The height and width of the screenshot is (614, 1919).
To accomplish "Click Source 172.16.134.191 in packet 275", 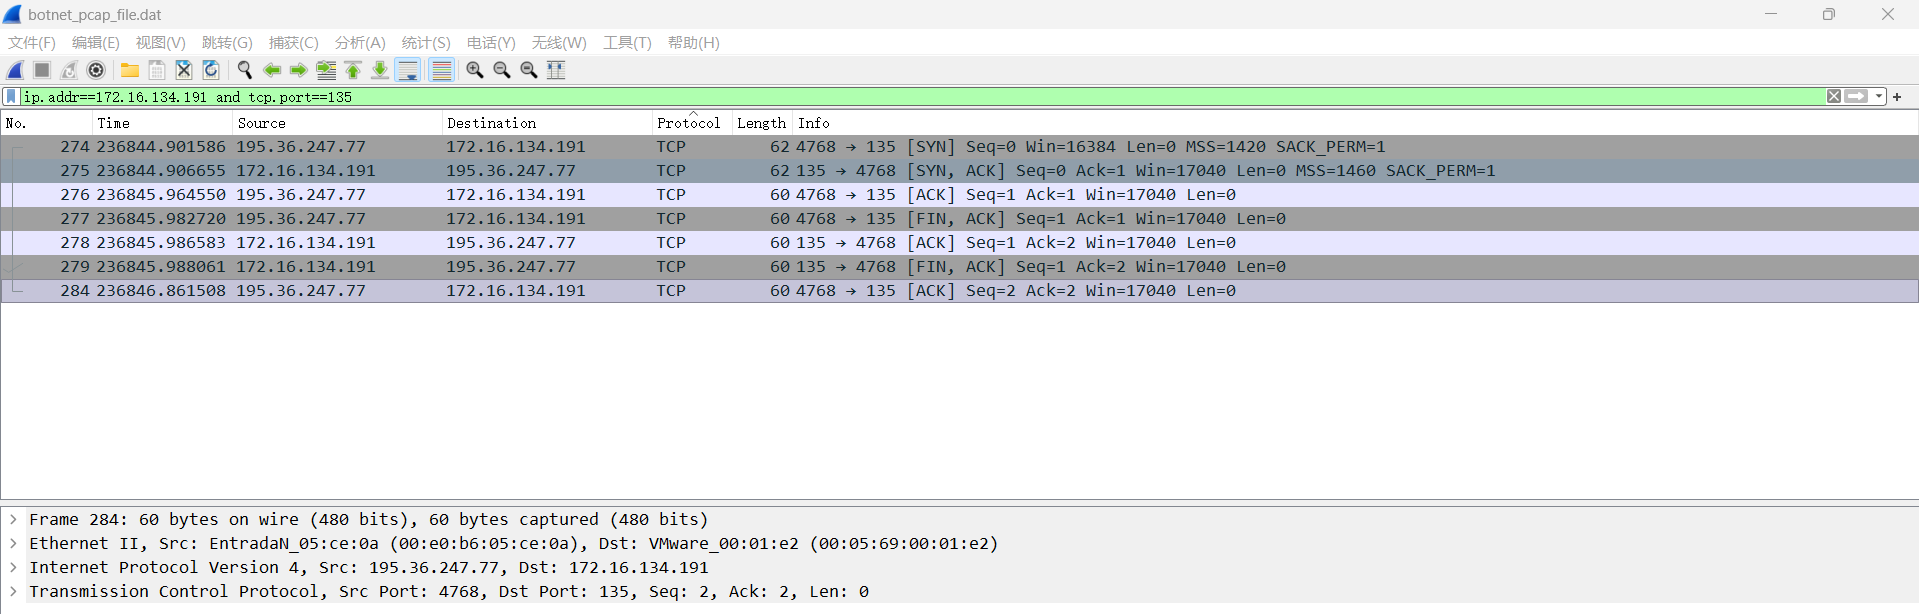I will (306, 171).
